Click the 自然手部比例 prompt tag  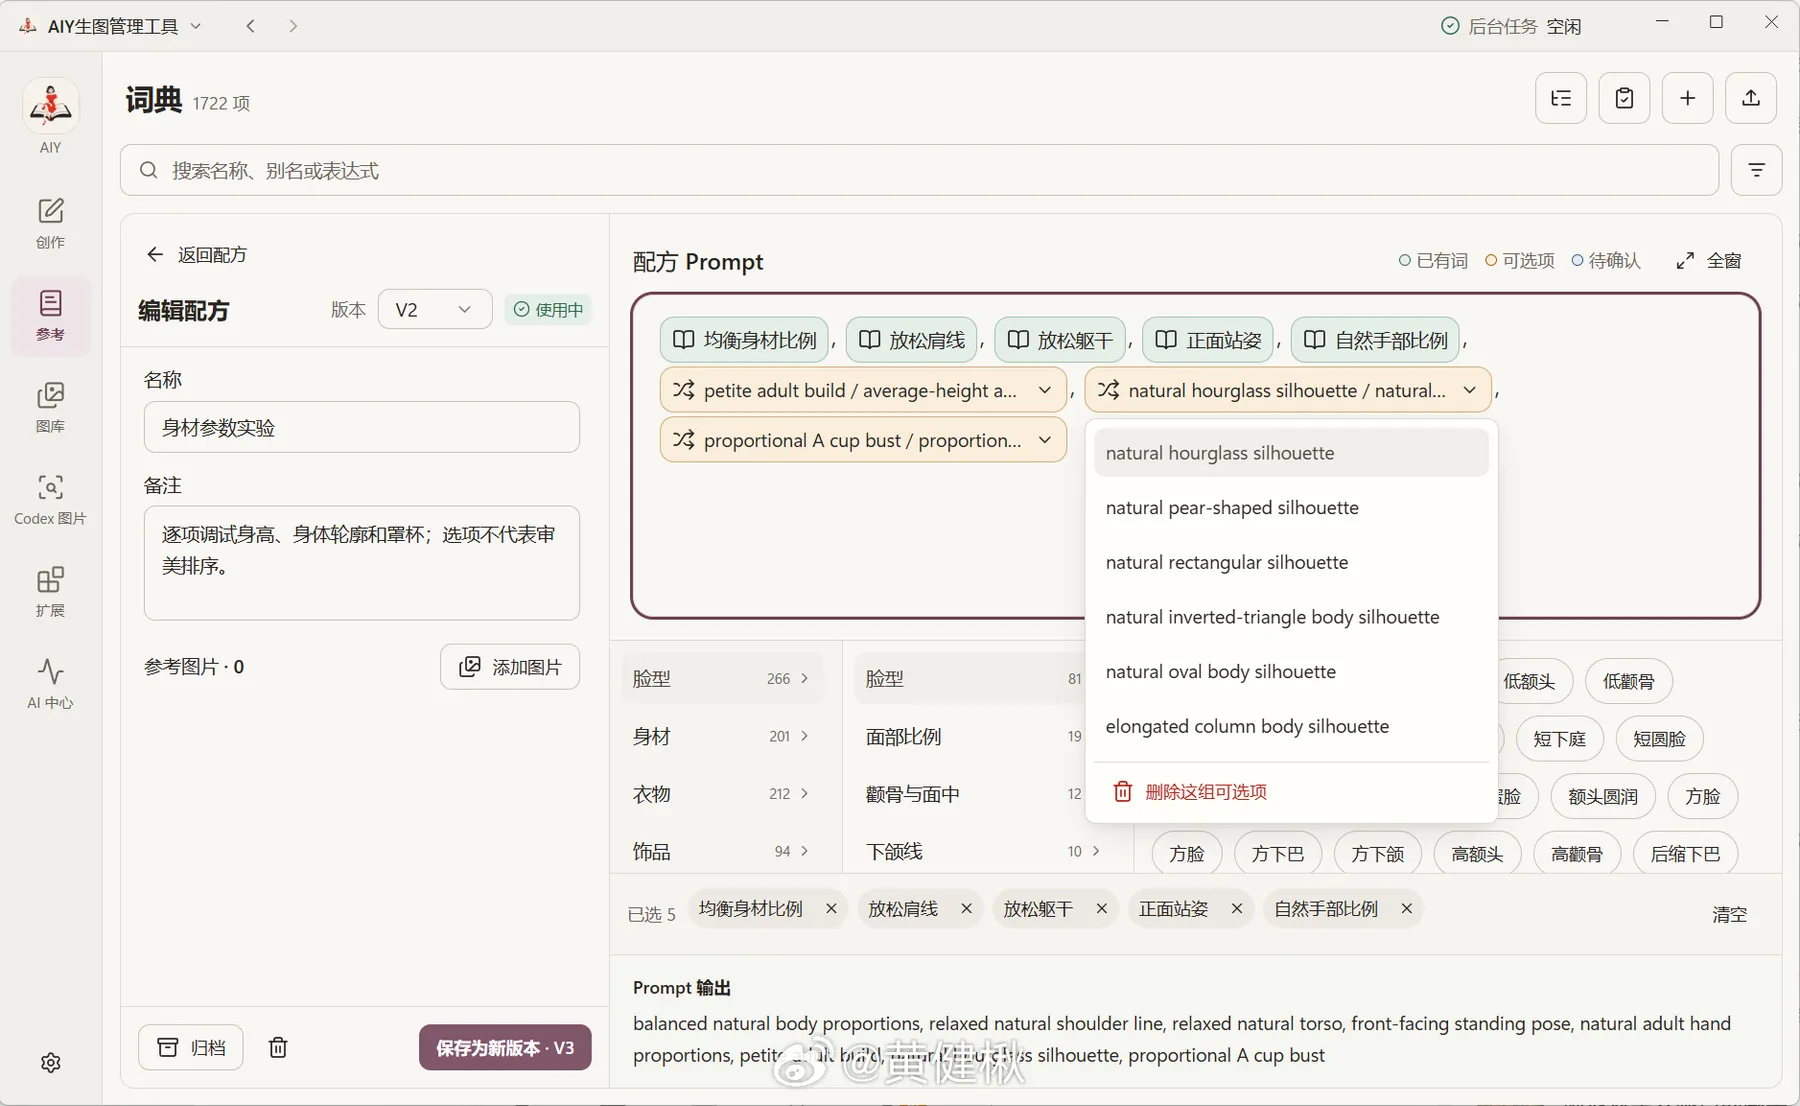[1375, 340]
